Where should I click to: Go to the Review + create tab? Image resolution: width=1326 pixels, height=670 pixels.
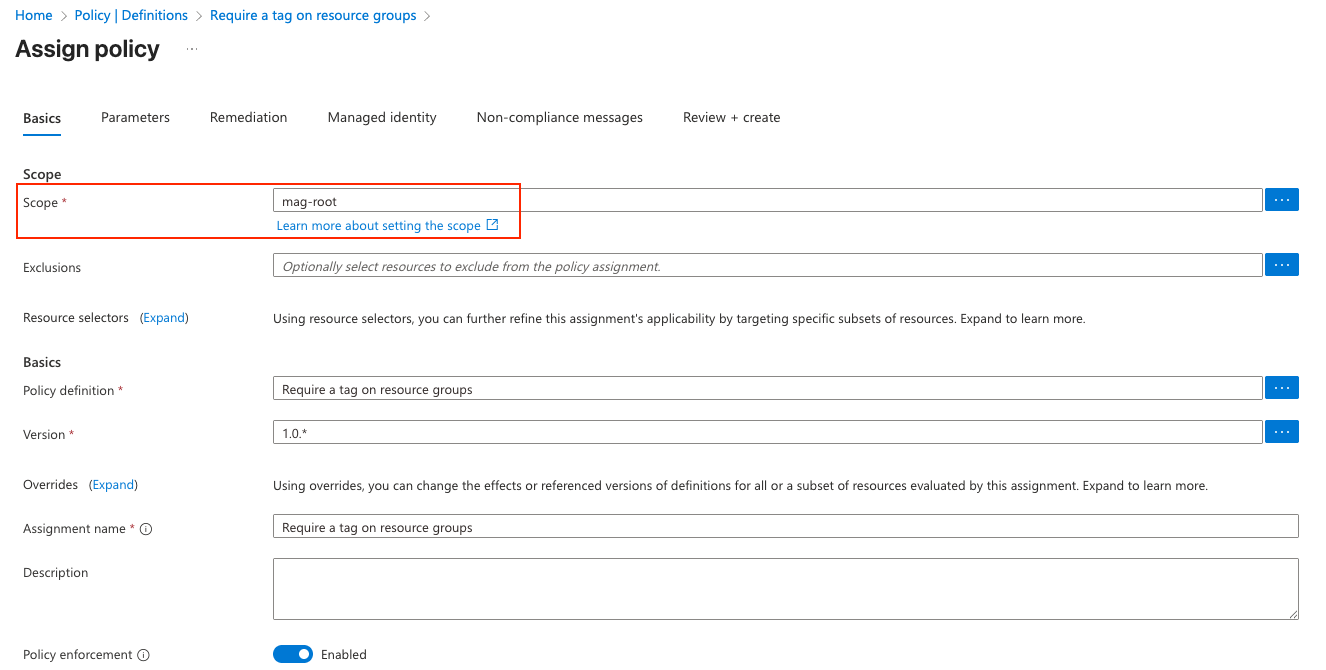(731, 117)
